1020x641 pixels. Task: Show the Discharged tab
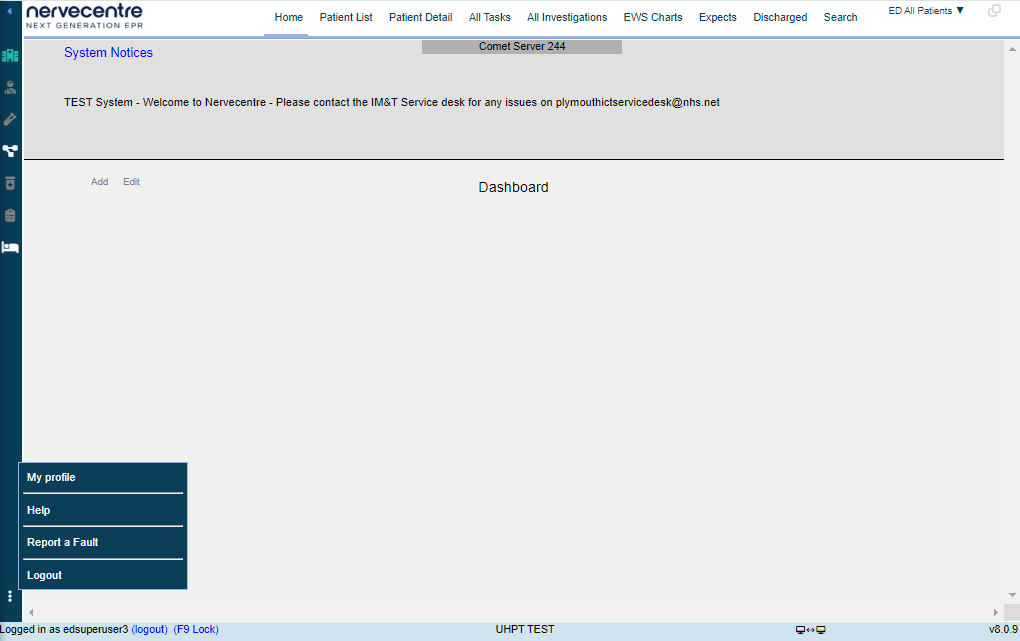[x=780, y=18]
